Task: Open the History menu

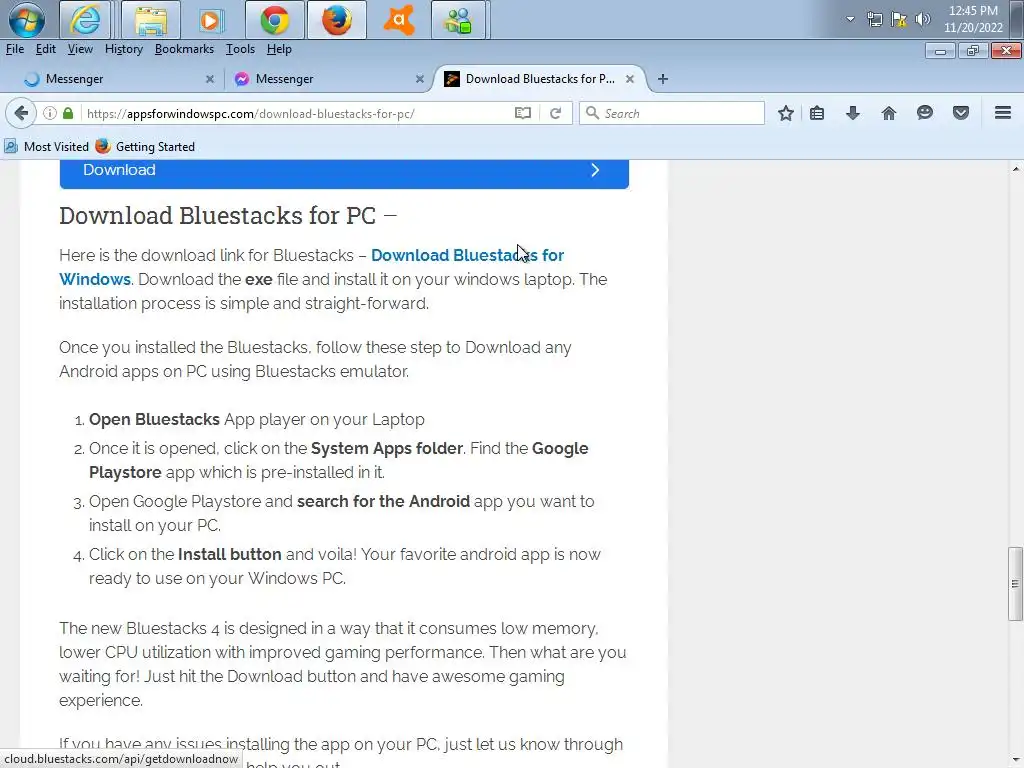Action: click(x=123, y=49)
